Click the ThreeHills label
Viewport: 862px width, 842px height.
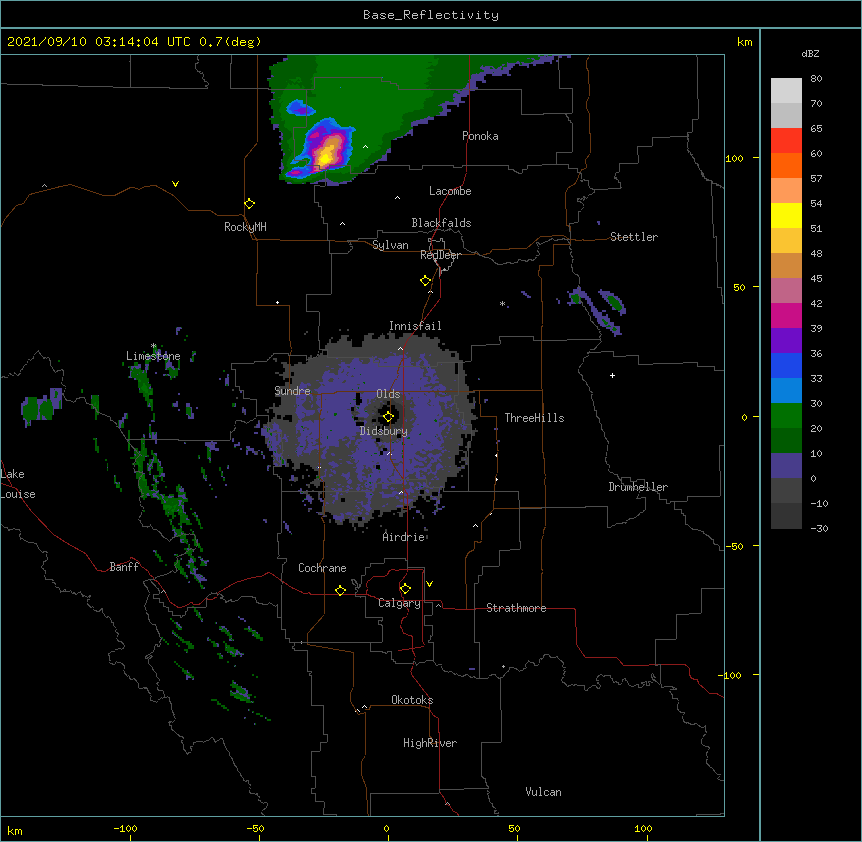click(534, 418)
